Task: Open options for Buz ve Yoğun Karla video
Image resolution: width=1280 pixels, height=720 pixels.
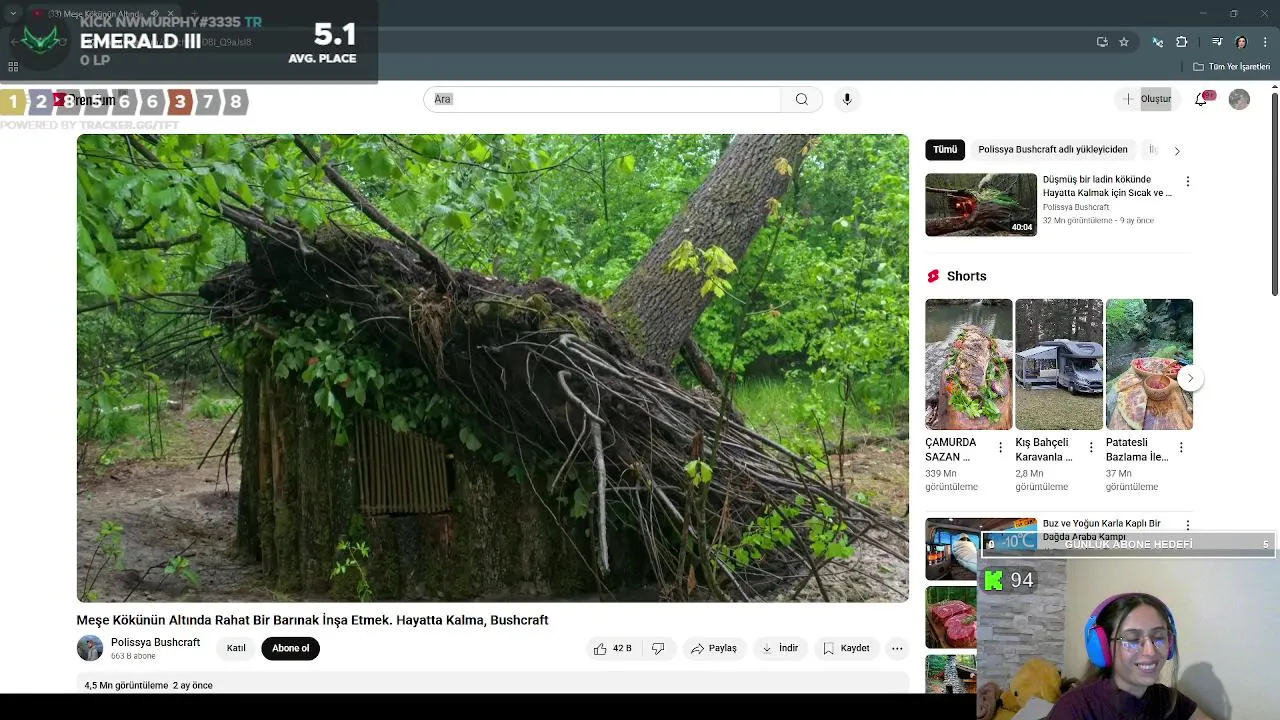Action: coord(1187,525)
